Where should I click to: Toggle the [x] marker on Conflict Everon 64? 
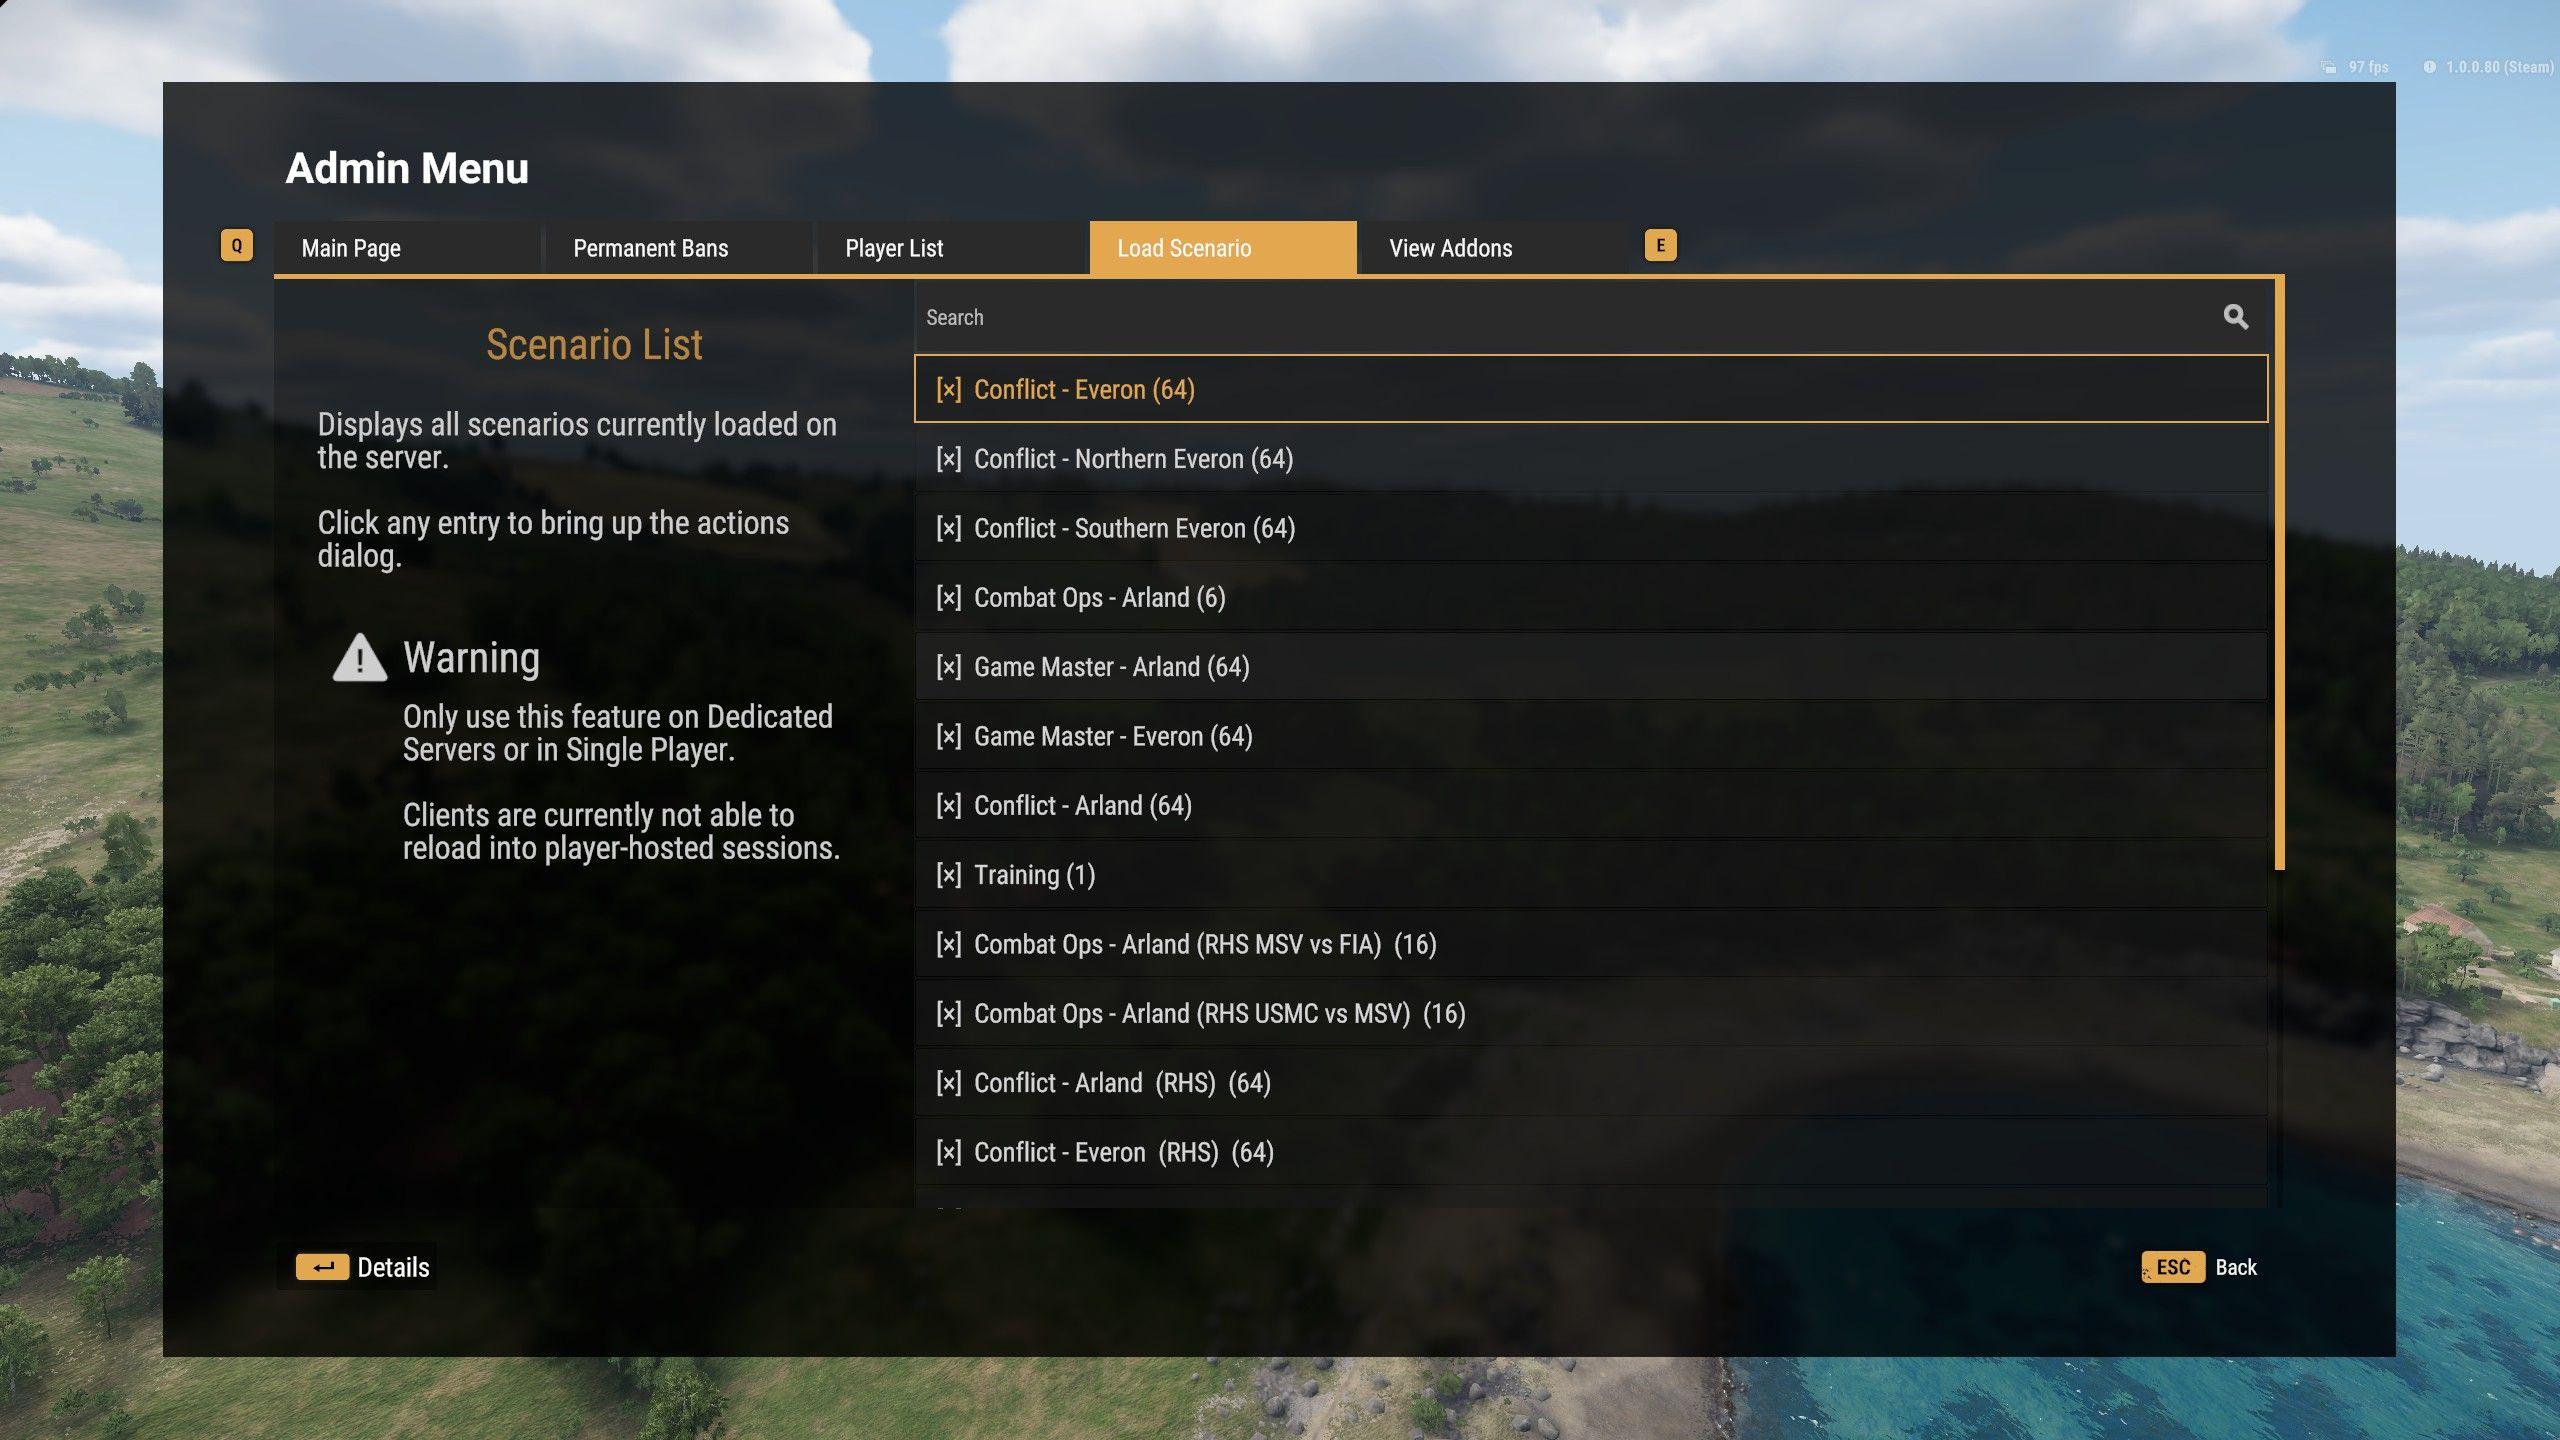946,389
